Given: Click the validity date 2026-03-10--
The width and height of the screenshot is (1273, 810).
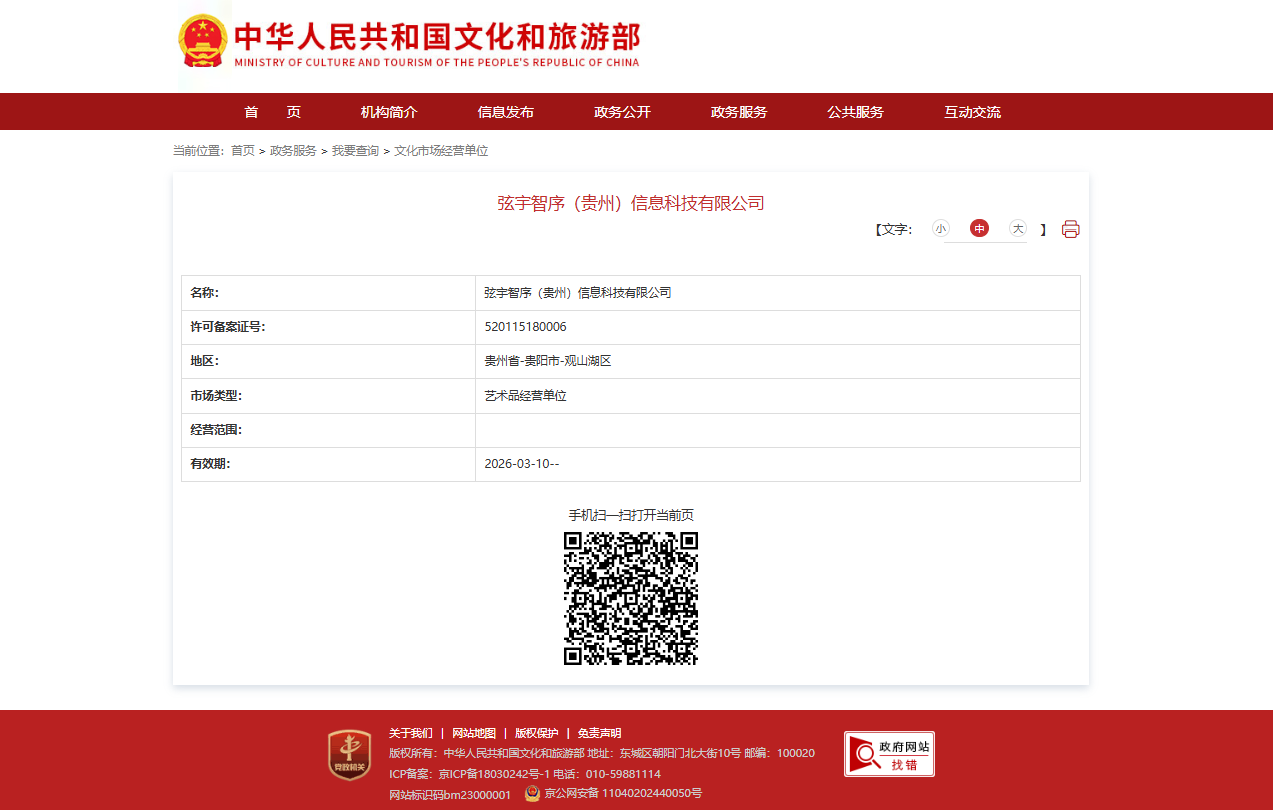Looking at the screenshot, I should tap(522, 464).
